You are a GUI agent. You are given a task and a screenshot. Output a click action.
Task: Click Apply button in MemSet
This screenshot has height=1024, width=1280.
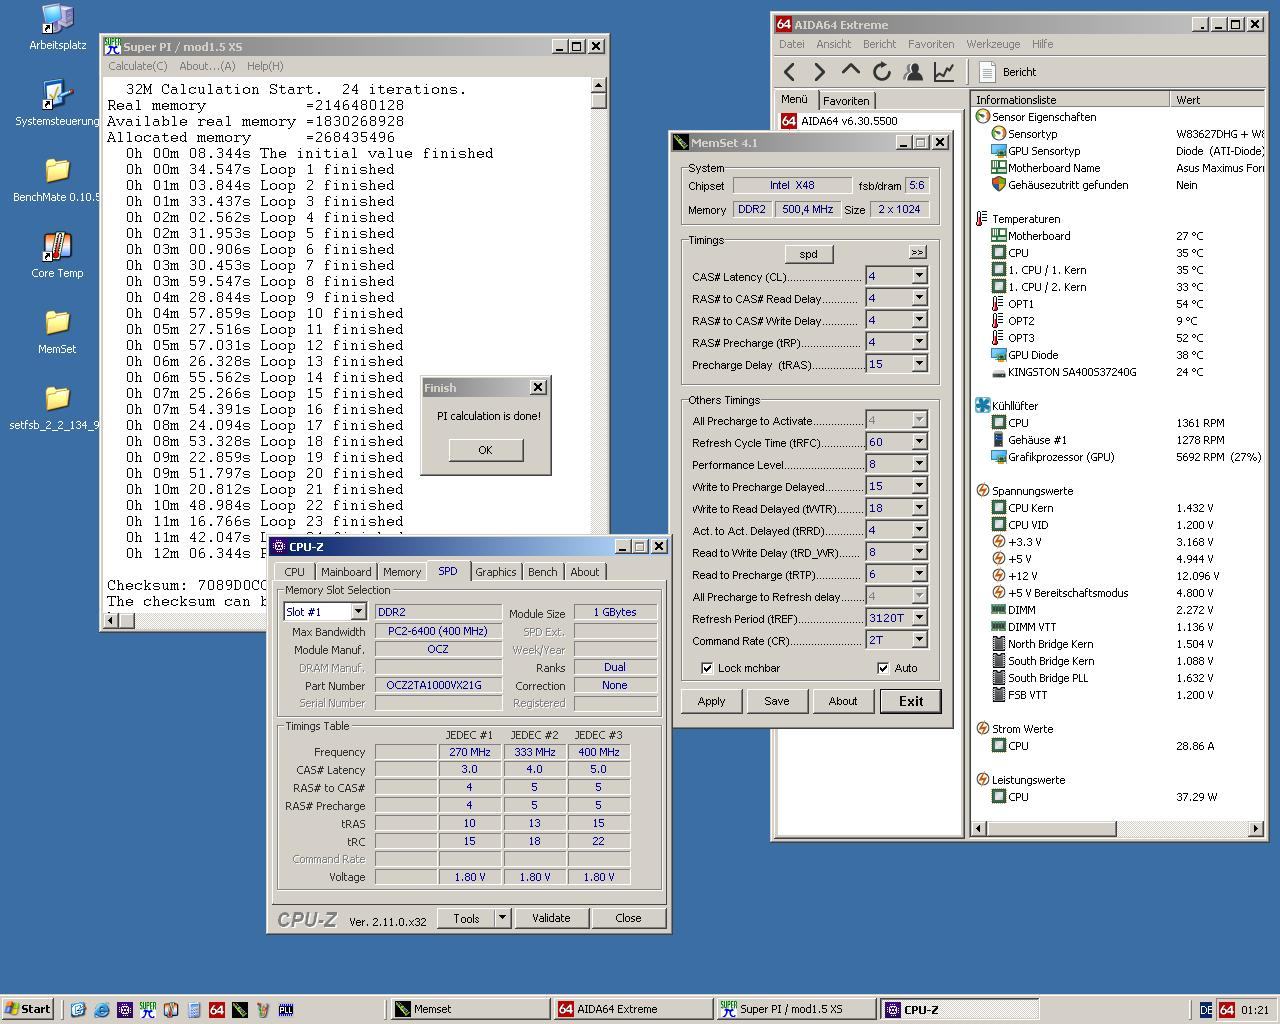pyautogui.click(x=711, y=701)
